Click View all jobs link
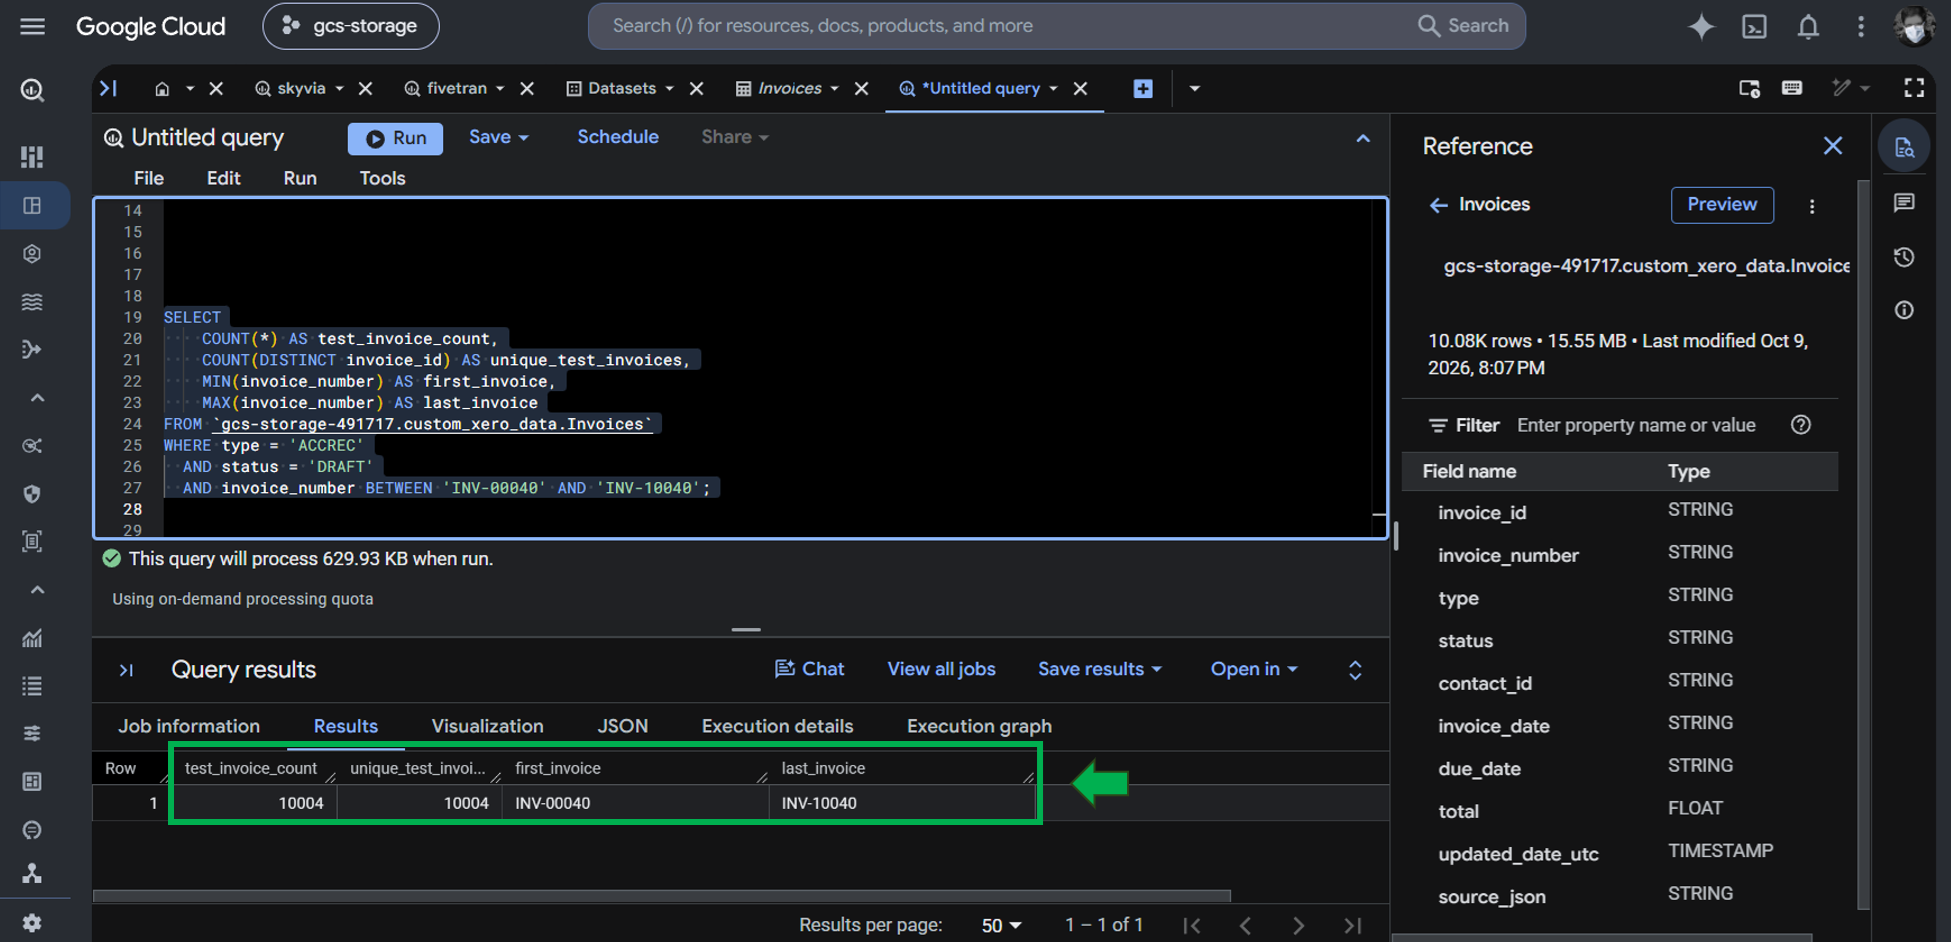The image size is (1951, 942). pos(941,669)
